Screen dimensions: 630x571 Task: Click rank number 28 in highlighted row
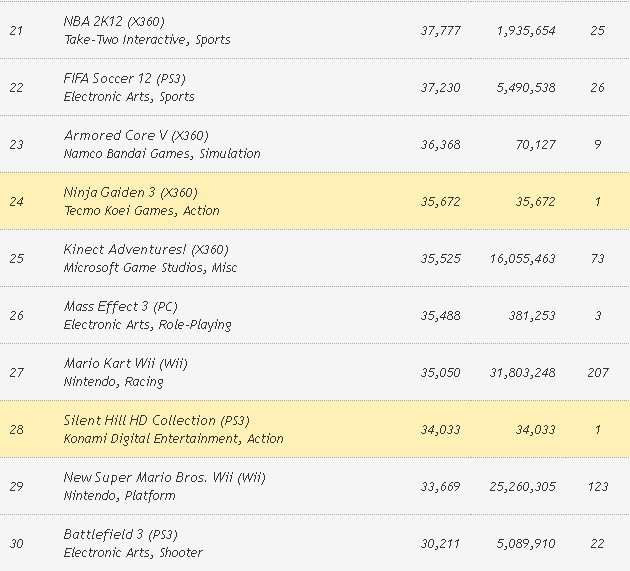[16, 430]
